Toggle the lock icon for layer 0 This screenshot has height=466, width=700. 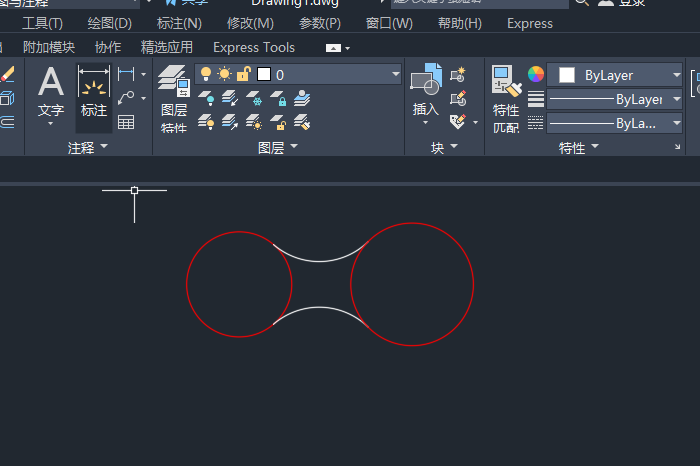pos(243,74)
